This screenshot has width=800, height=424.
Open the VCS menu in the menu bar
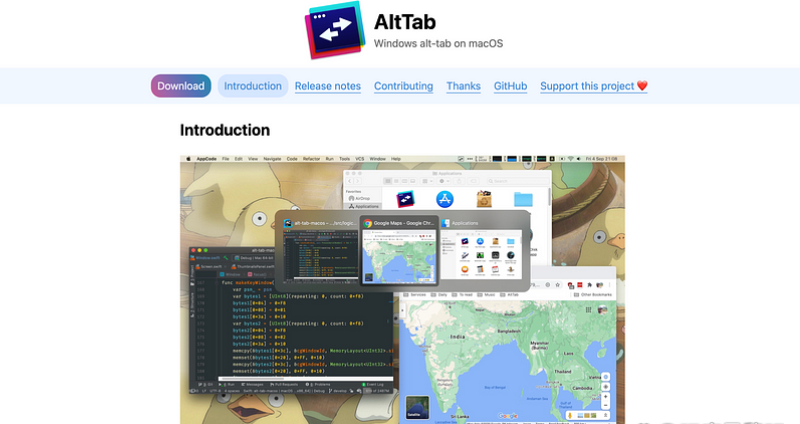(359, 159)
